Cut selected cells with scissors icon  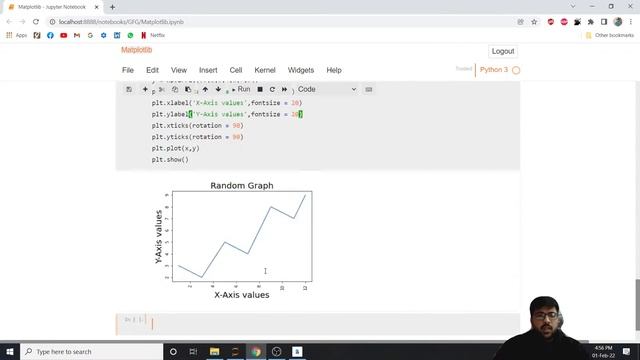point(162,89)
